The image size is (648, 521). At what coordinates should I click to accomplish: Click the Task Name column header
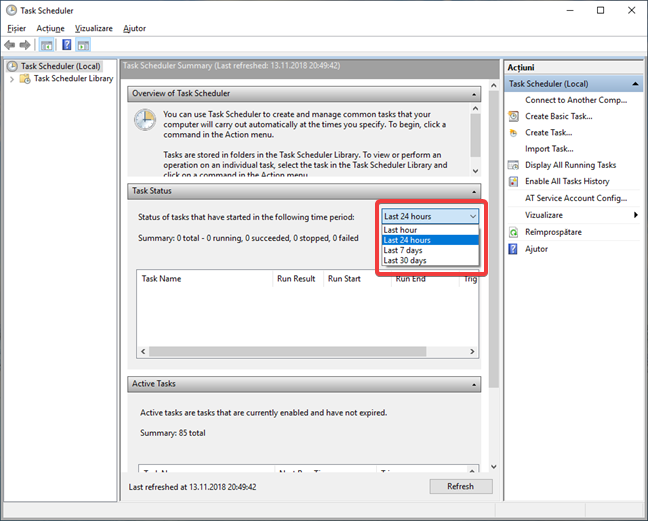coord(204,279)
